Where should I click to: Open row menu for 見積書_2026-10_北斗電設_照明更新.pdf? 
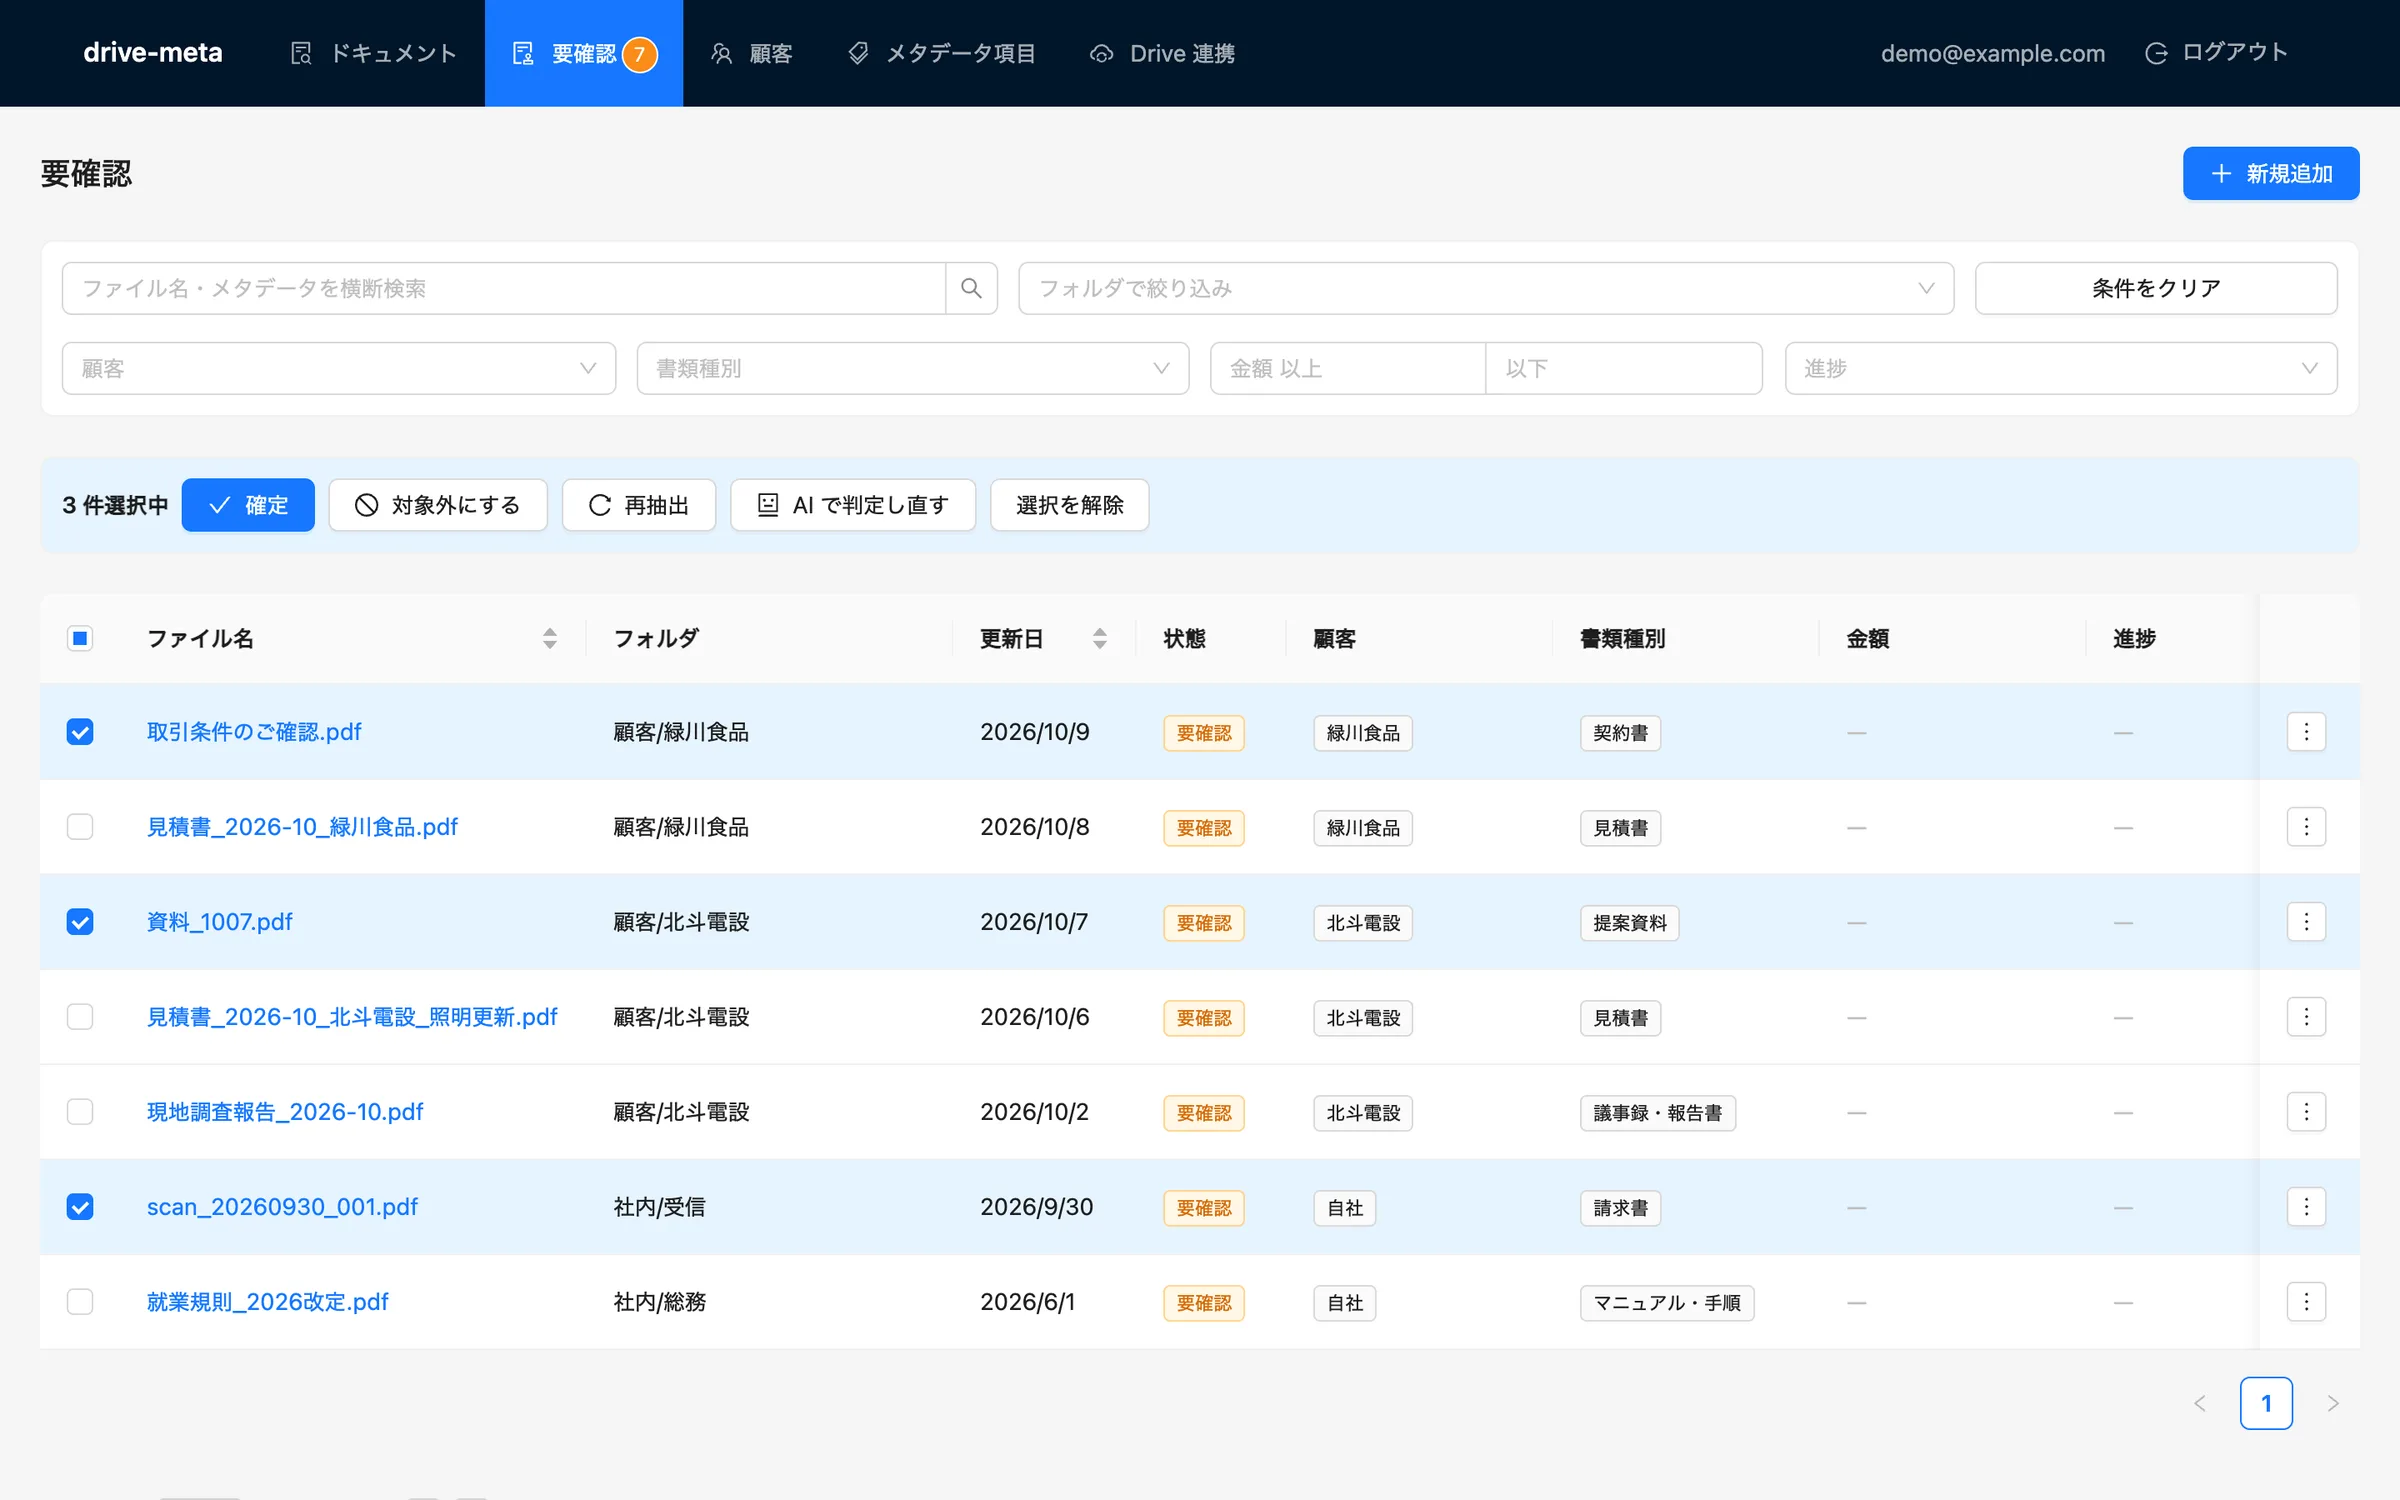(x=2306, y=1017)
